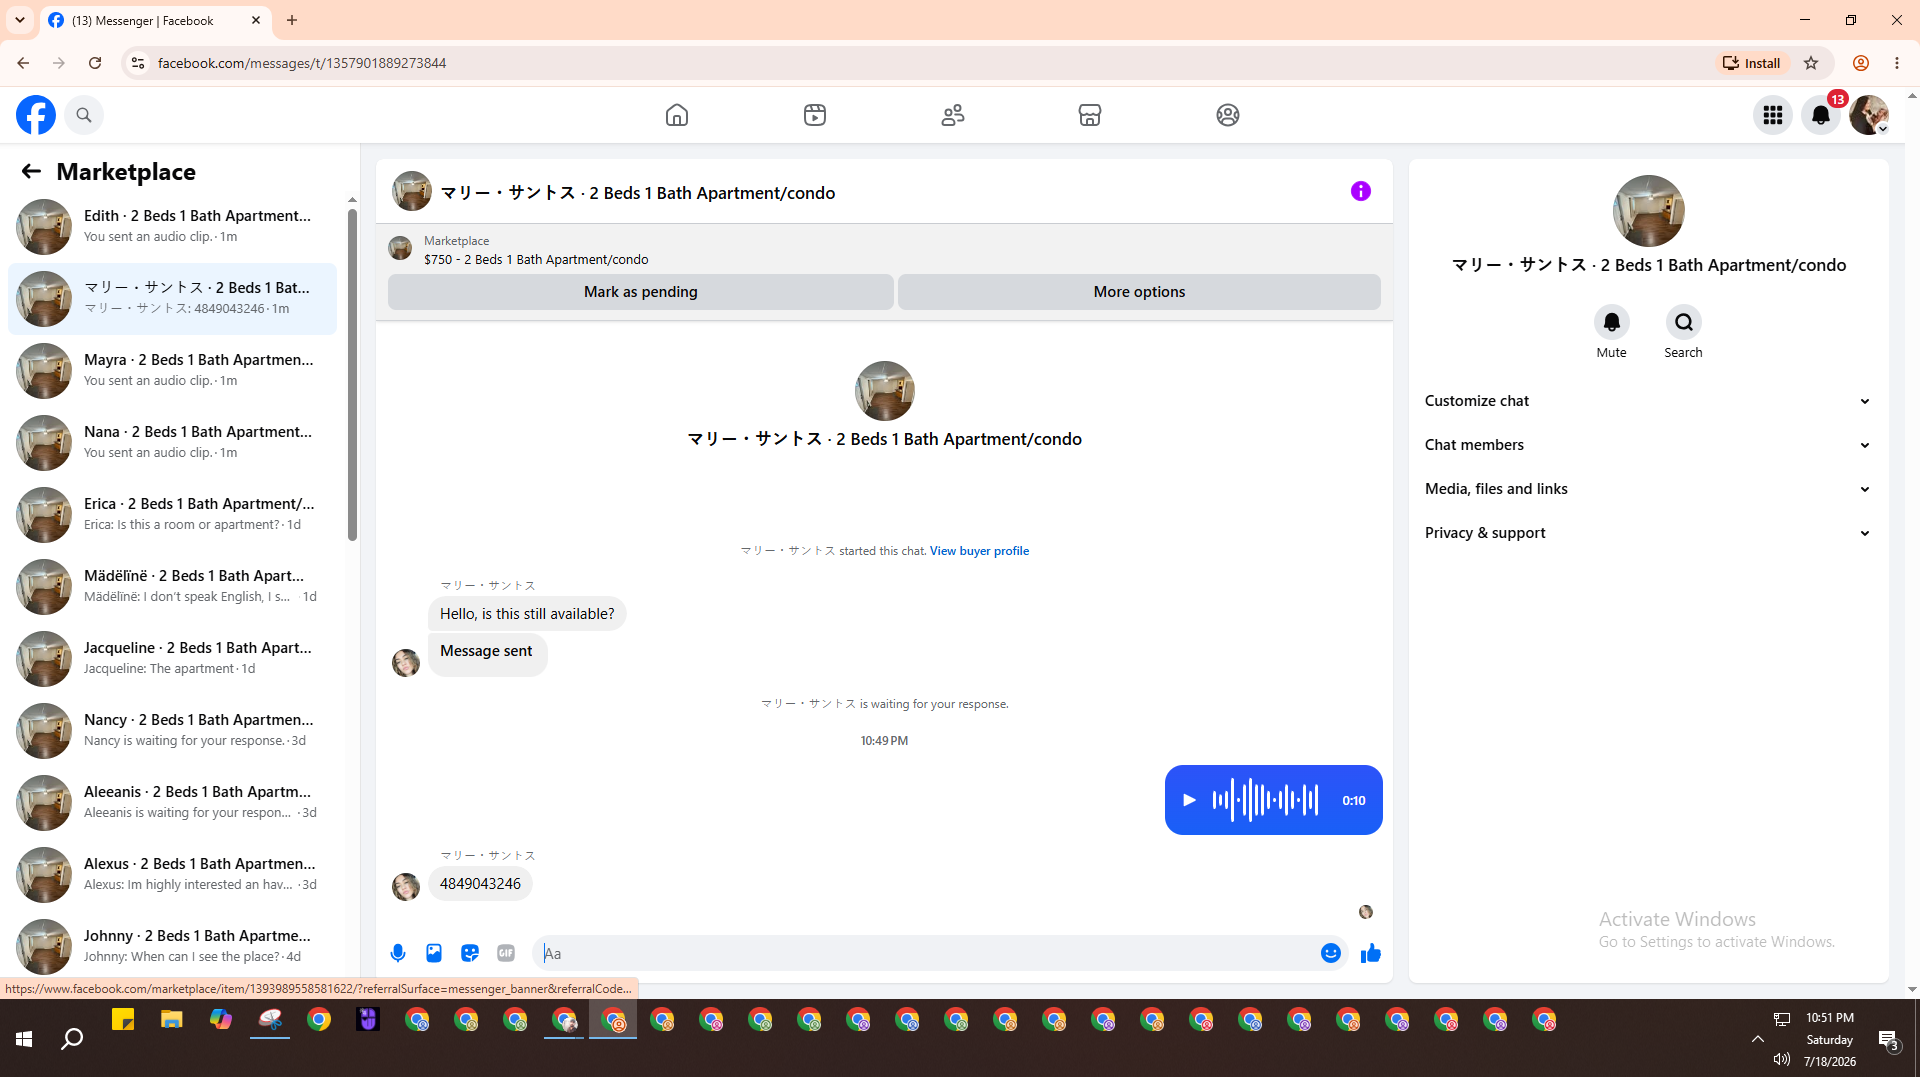Open account profile picture menu

[x=1869, y=115]
